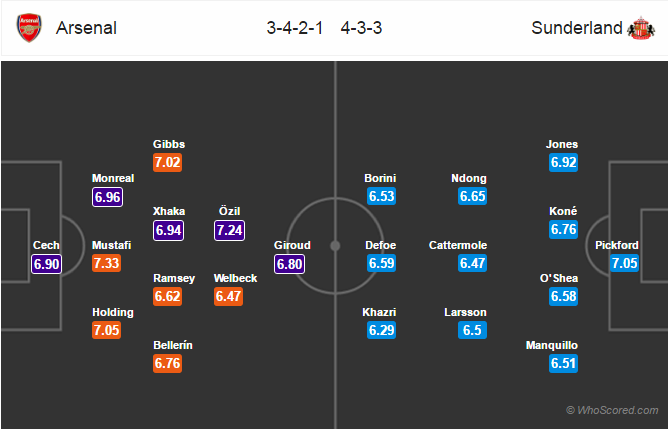Click Cattermole's 6.47 rating badge

pos(472,263)
